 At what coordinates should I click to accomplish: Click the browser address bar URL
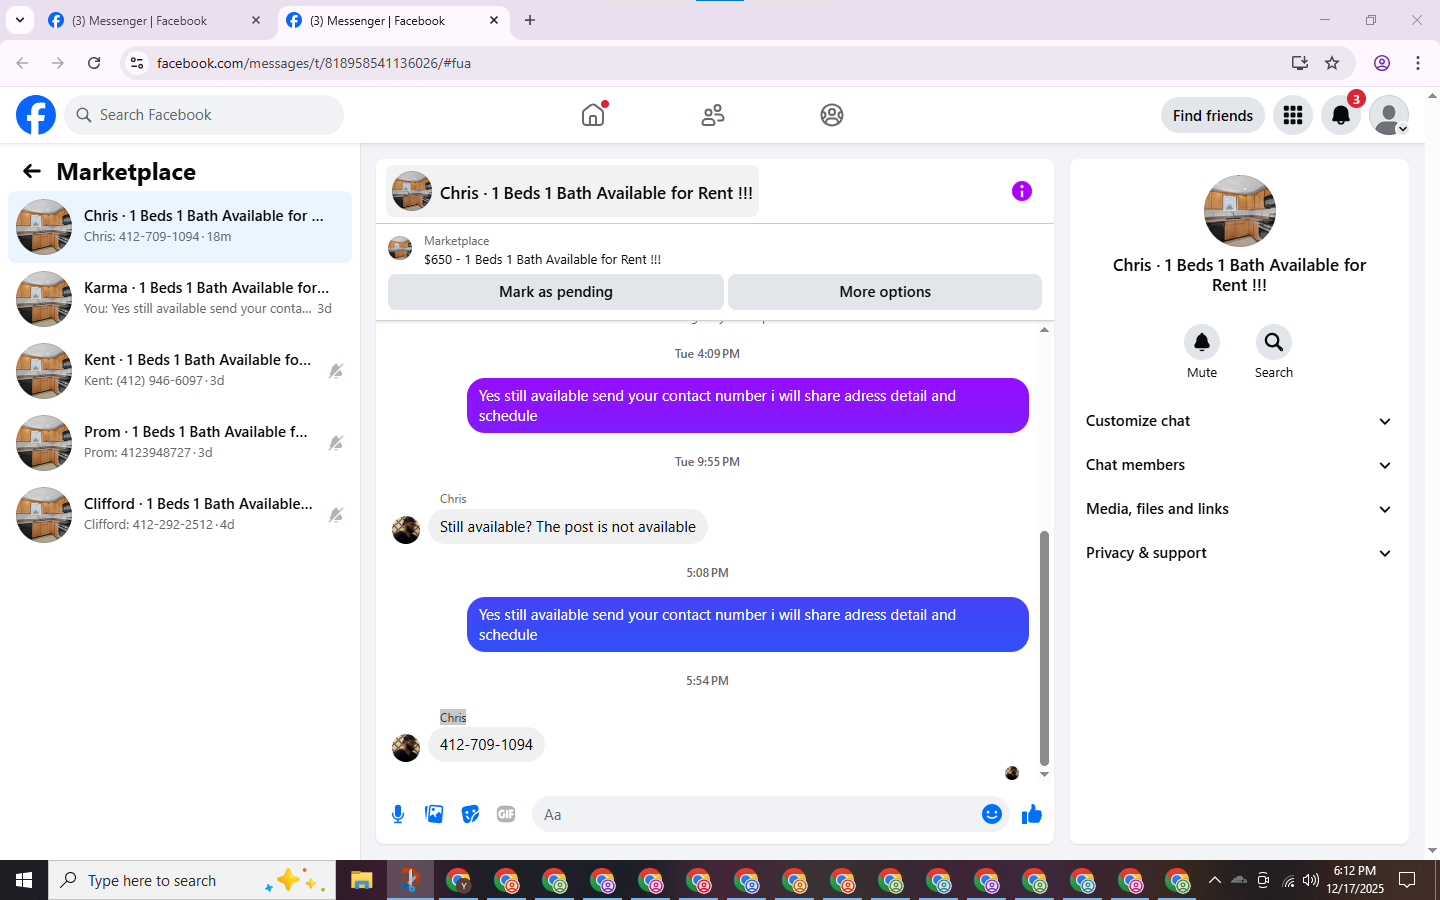click(314, 63)
